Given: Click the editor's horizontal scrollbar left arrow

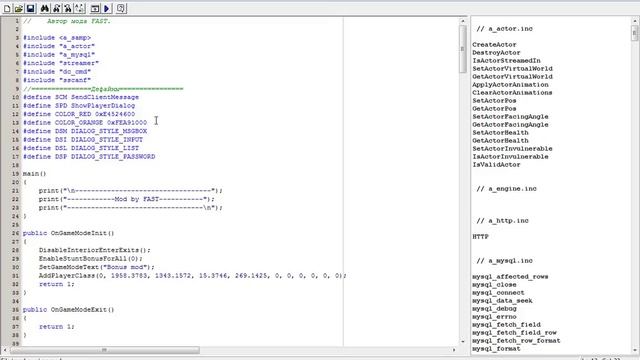Looking at the screenshot, I should pyautogui.click(x=5, y=350).
